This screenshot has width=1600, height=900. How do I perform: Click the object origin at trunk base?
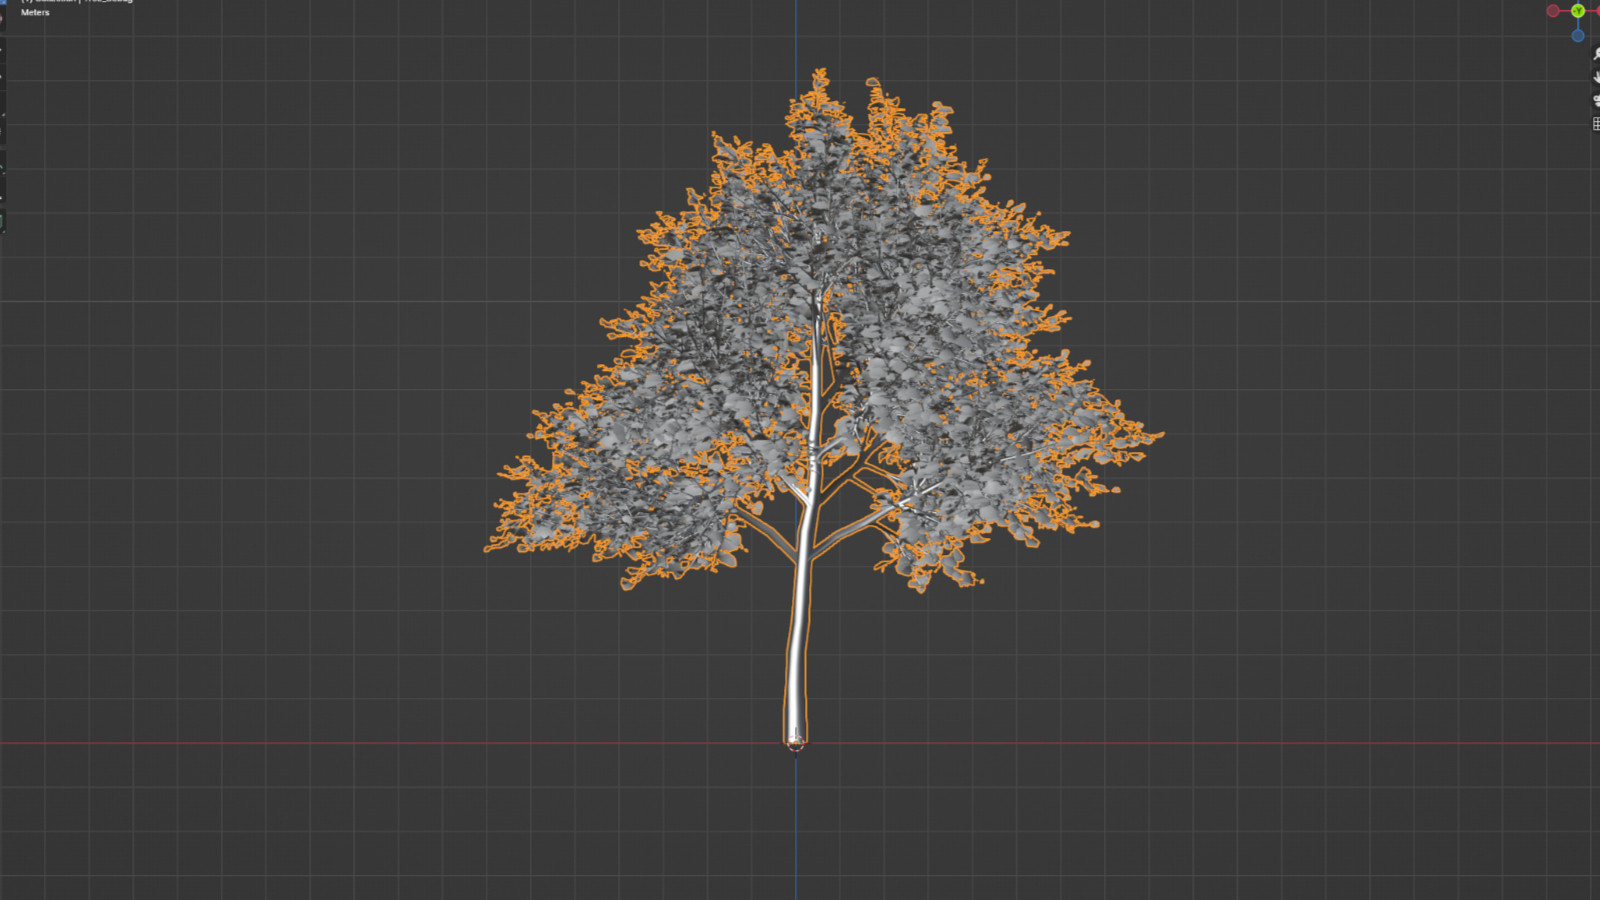(796, 743)
